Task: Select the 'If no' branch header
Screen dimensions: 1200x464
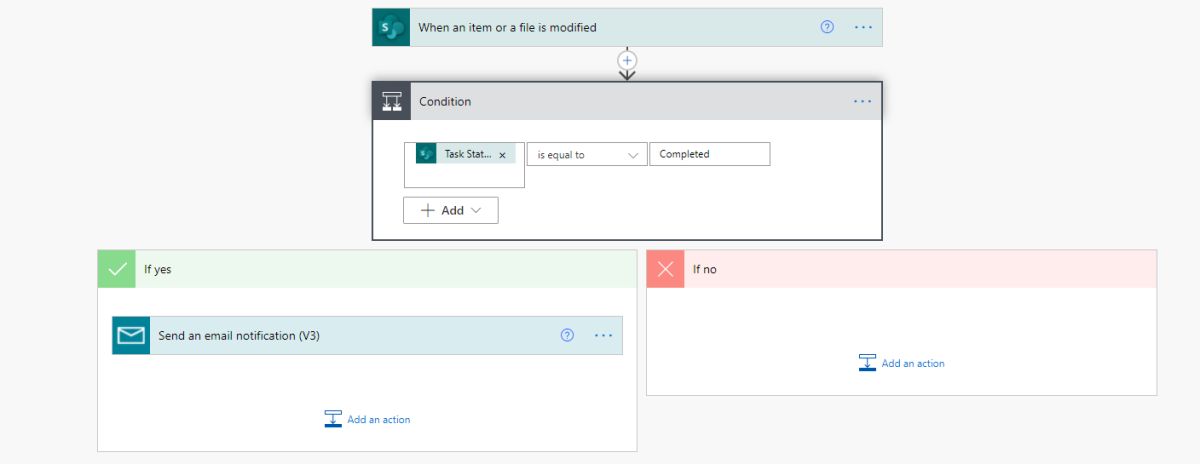Action: coord(902,269)
